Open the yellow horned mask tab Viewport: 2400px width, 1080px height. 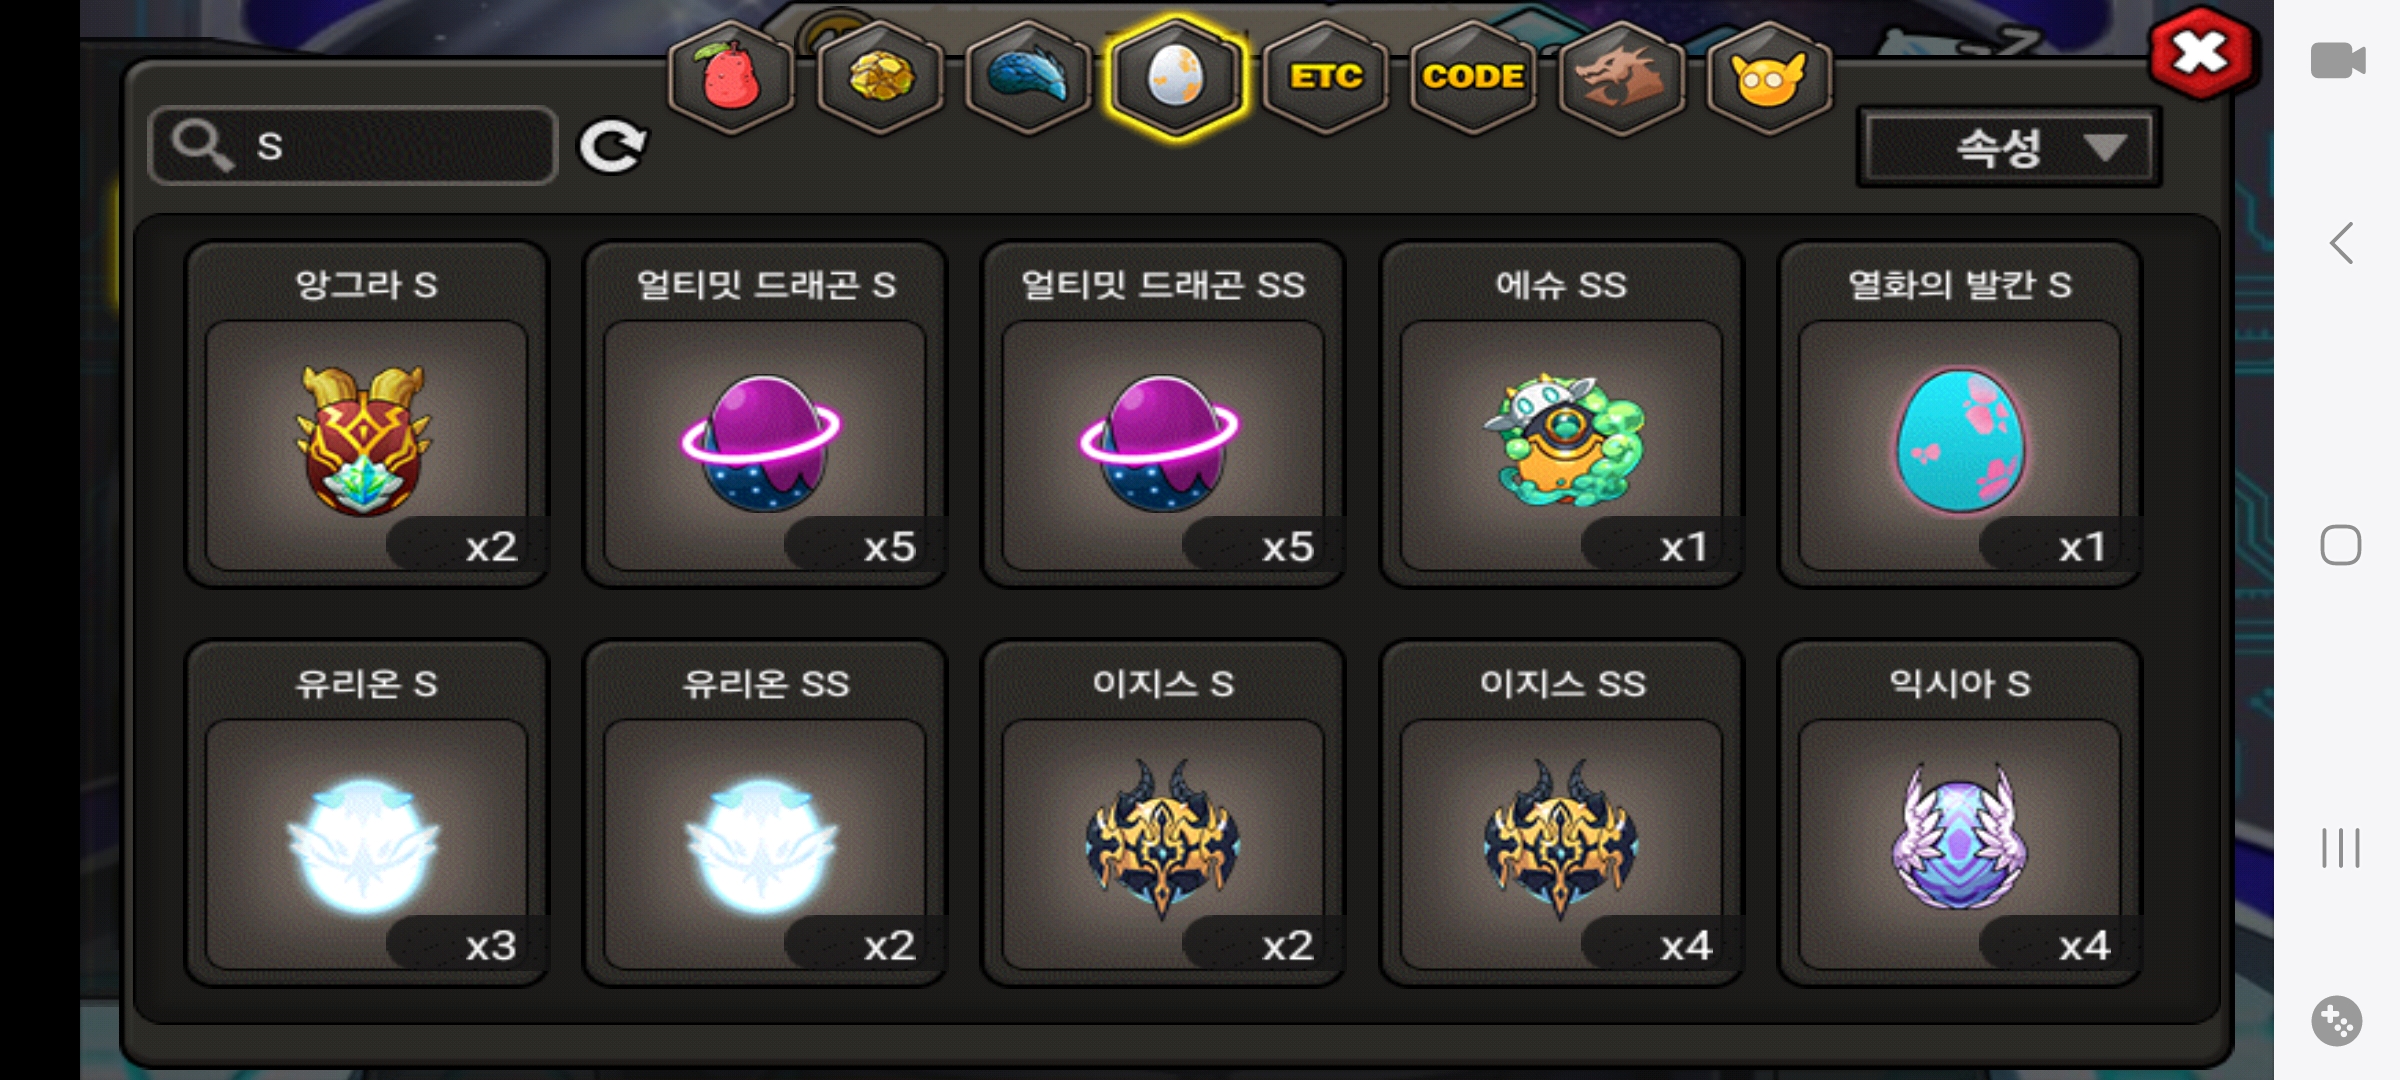tap(1769, 77)
